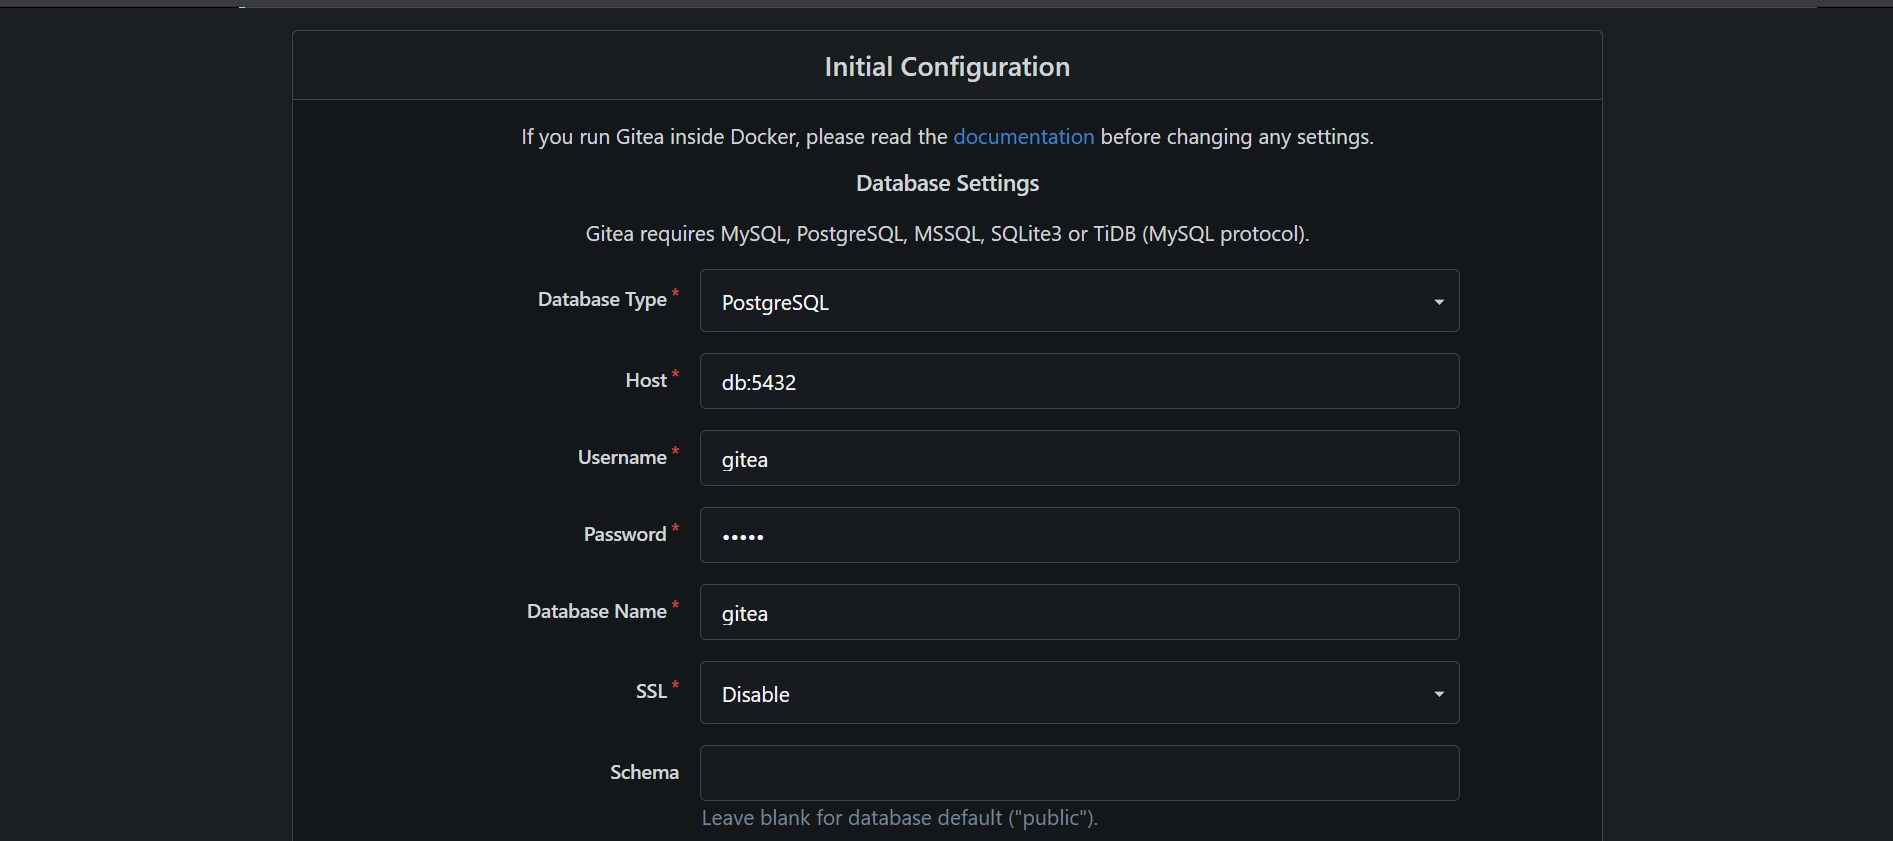Click the Schema field label
The image size is (1893, 841).
pyautogui.click(x=644, y=773)
